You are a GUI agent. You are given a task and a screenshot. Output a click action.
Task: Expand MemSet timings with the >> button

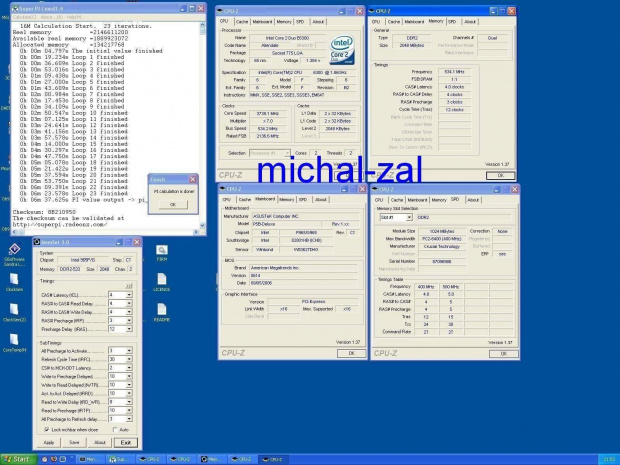129,286
